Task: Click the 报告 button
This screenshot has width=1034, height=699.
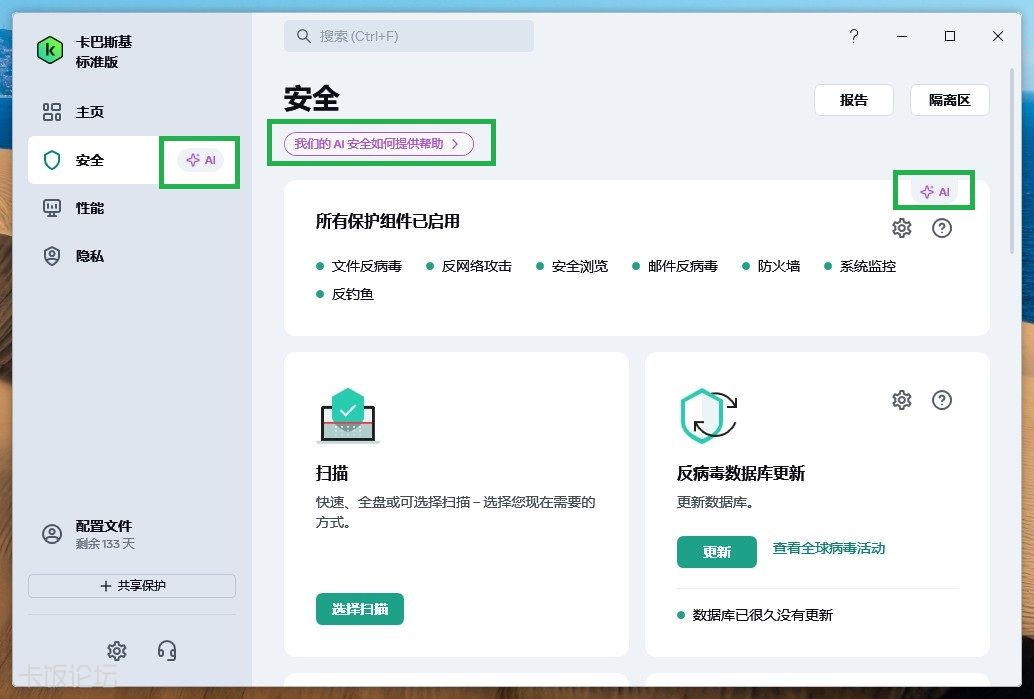Action: coord(854,100)
